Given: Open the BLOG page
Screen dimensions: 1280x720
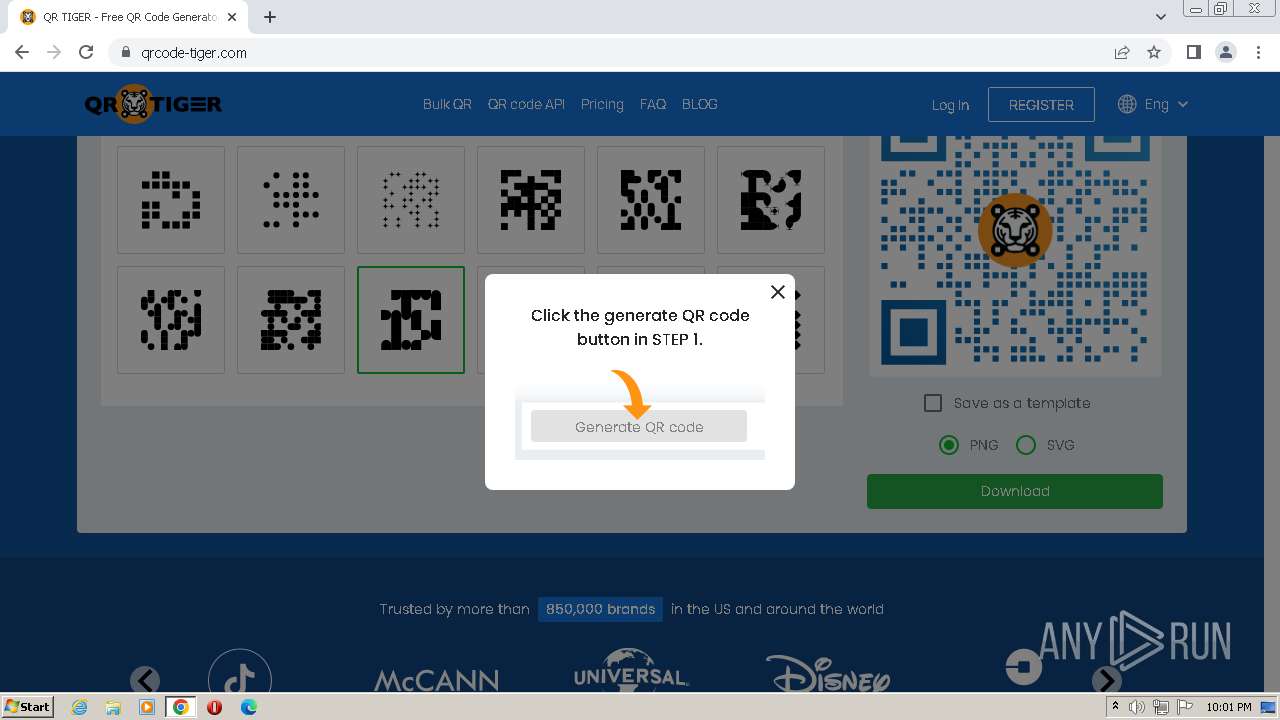Looking at the screenshot, I should click(700, 104).
